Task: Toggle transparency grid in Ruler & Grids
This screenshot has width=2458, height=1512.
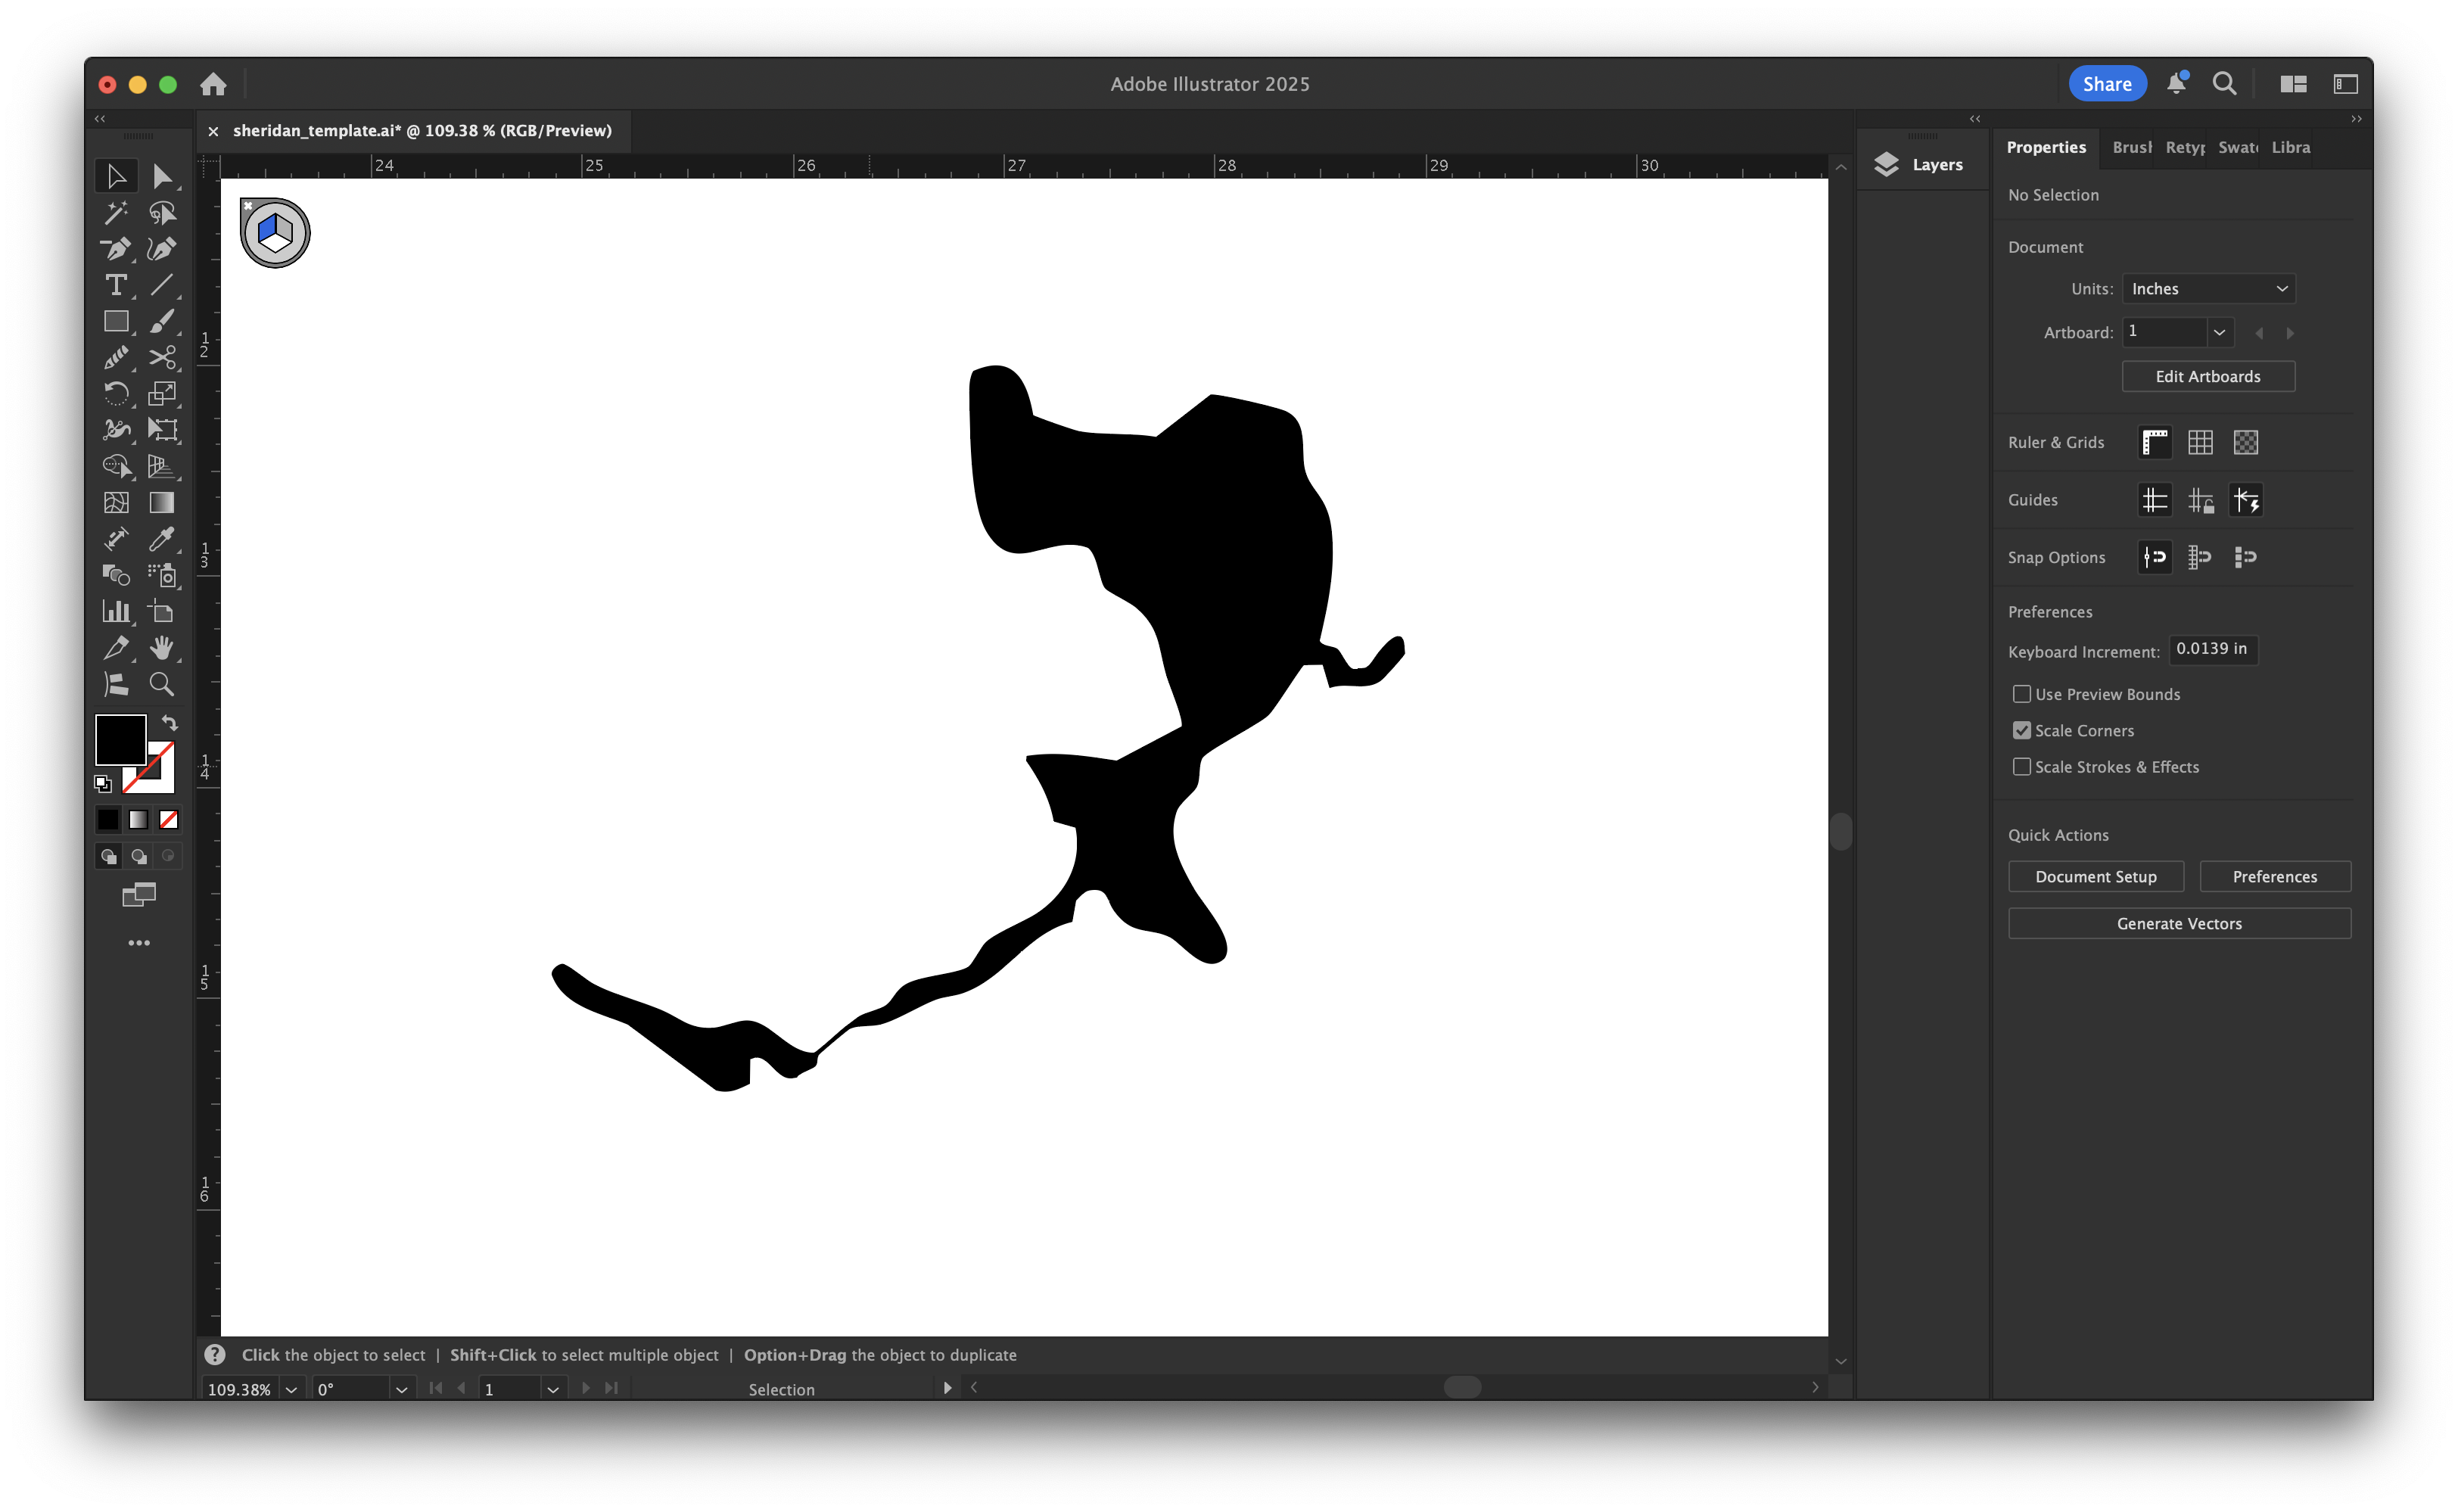Action: pos(2246,442)
